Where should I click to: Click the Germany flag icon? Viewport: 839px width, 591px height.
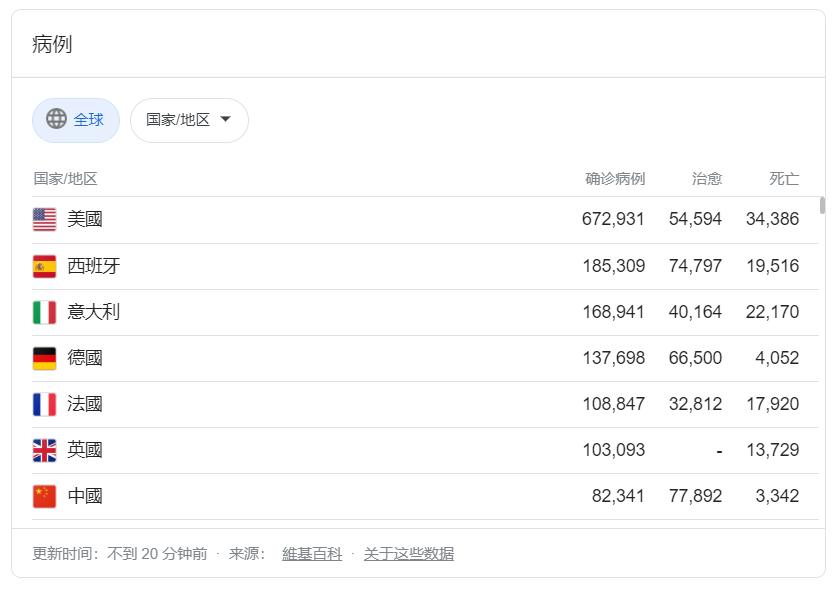click(x=44, y=357)
